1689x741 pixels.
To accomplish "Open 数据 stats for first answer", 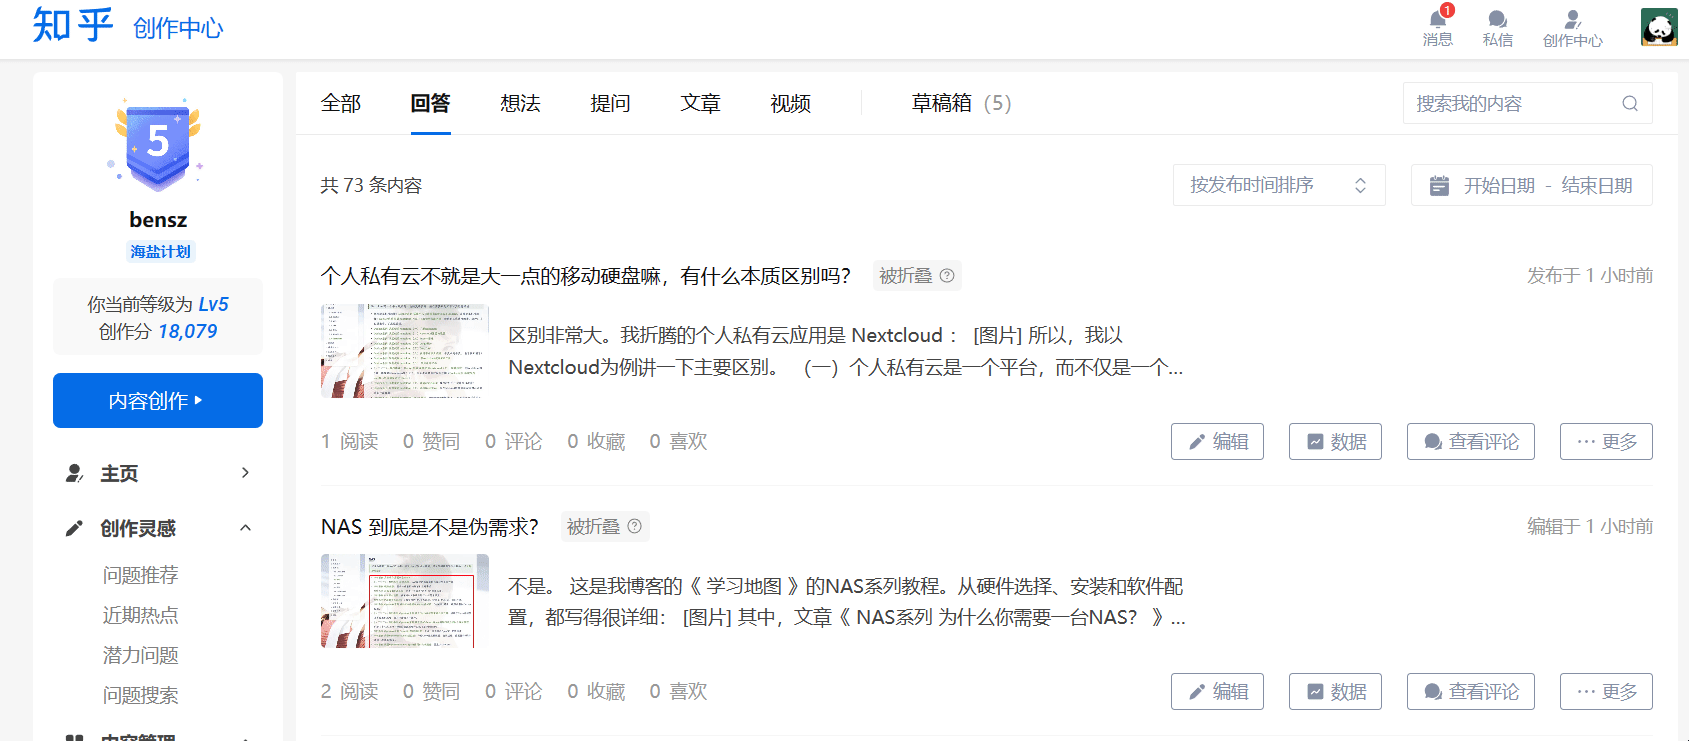I will tap(1335, 441).
